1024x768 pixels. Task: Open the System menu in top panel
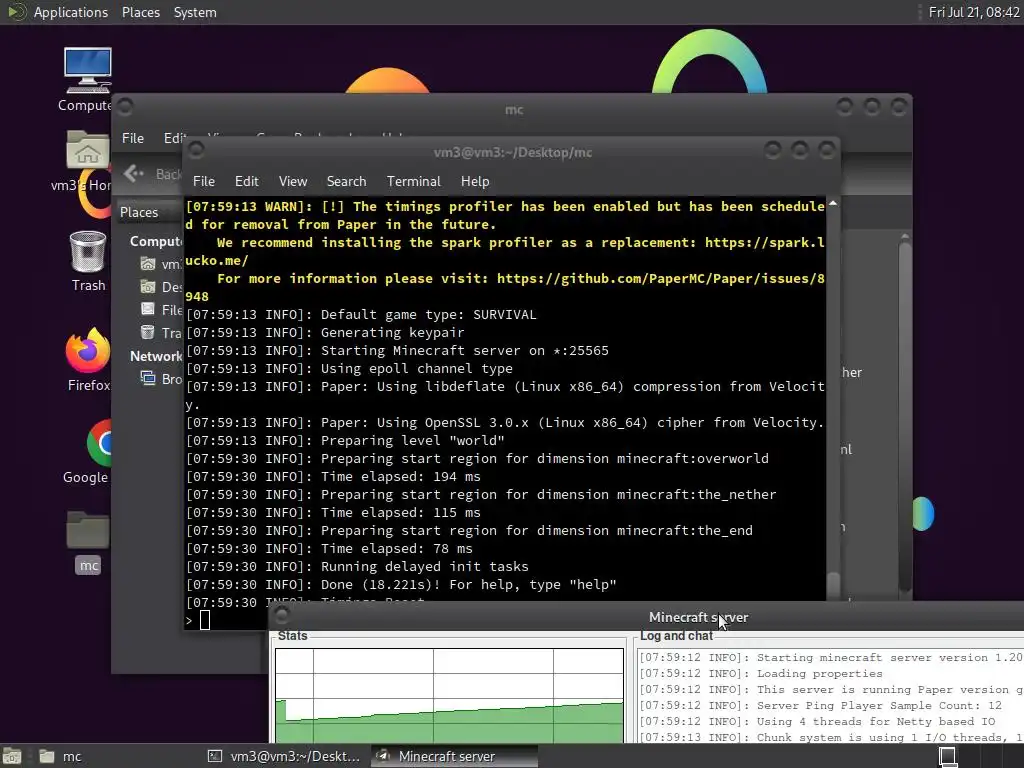coord(195,12)
